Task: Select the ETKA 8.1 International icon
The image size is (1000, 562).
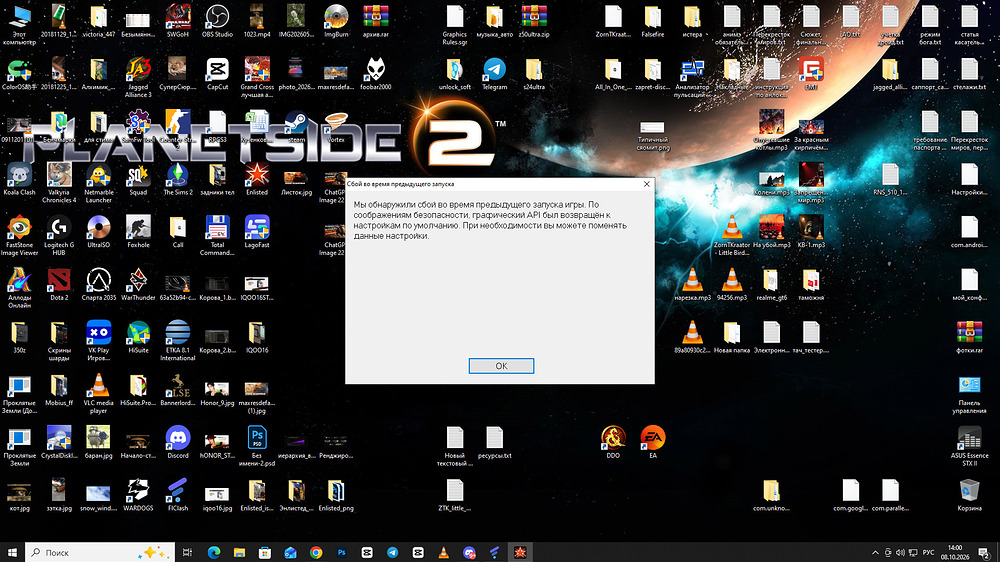Action: 178,341
